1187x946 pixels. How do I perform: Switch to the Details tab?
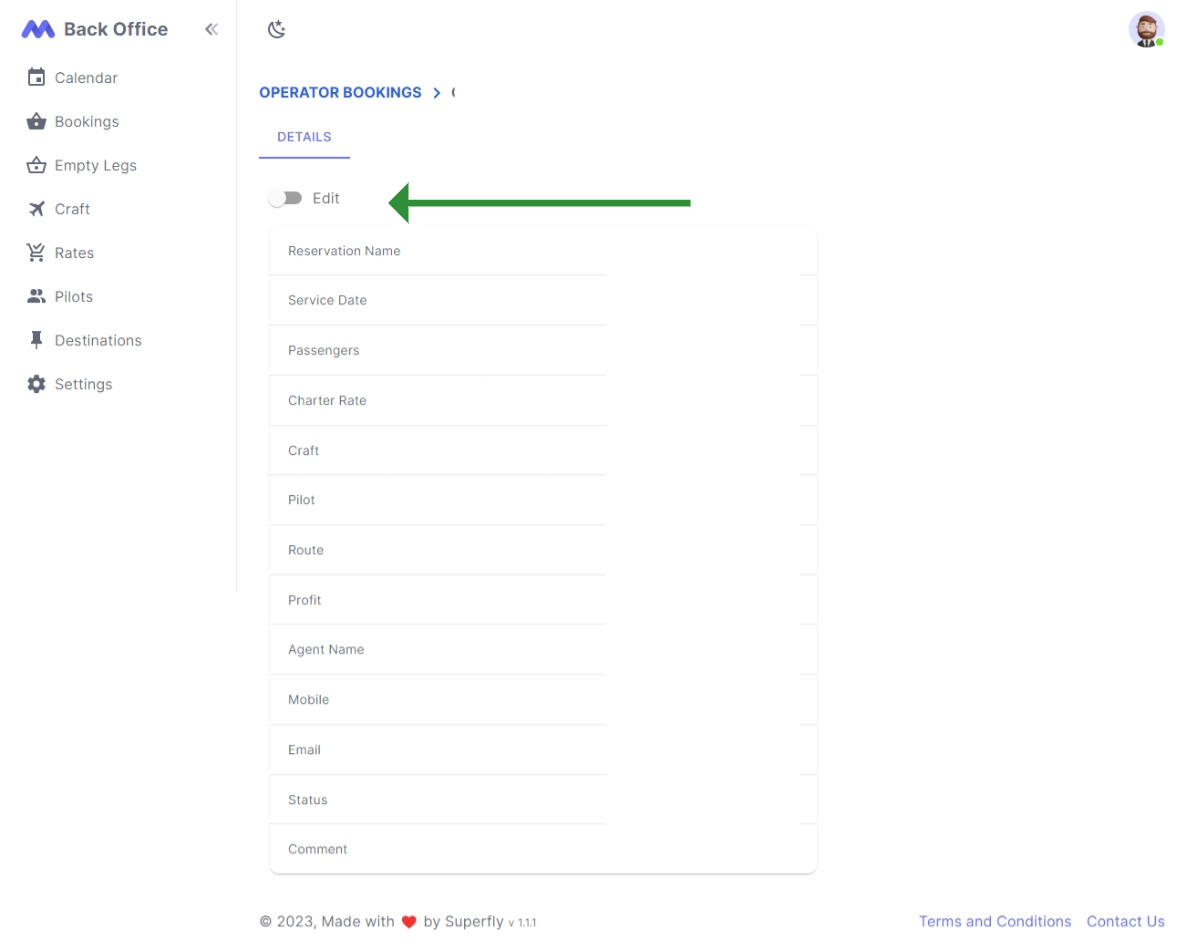304,137
